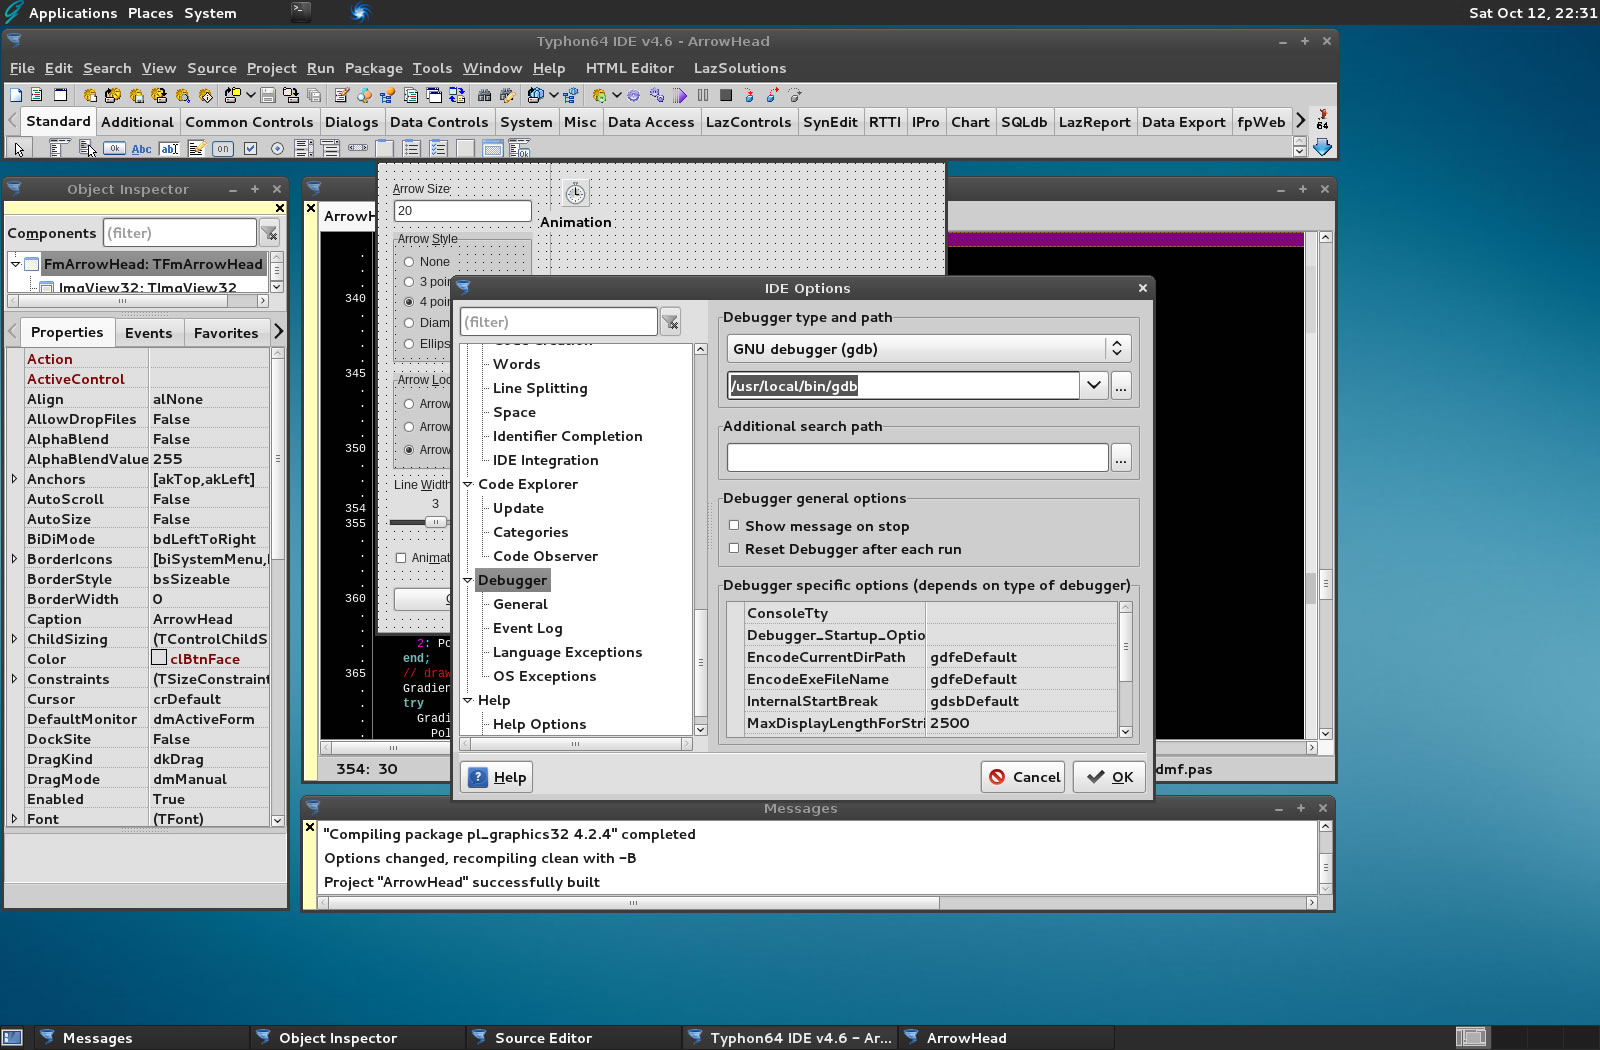Pick the TComboBox component icon
Image resolution: width=1600 pixels, height=1050 pixels.
(330, 148)
